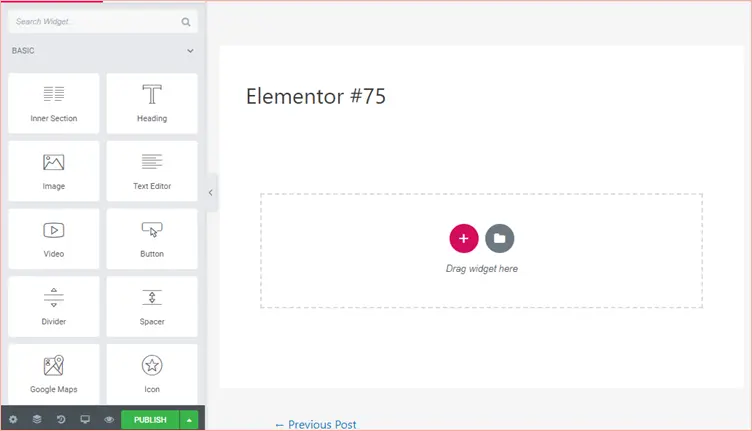Open page settings gear icon
752x431 pixels.
pos(13,420)
